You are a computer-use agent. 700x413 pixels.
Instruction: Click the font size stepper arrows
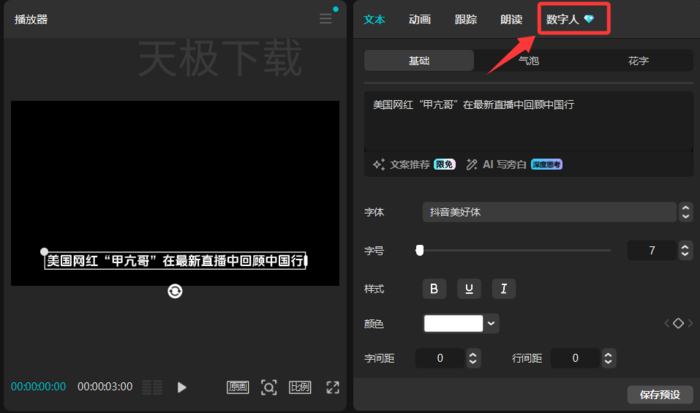[685, 250]
